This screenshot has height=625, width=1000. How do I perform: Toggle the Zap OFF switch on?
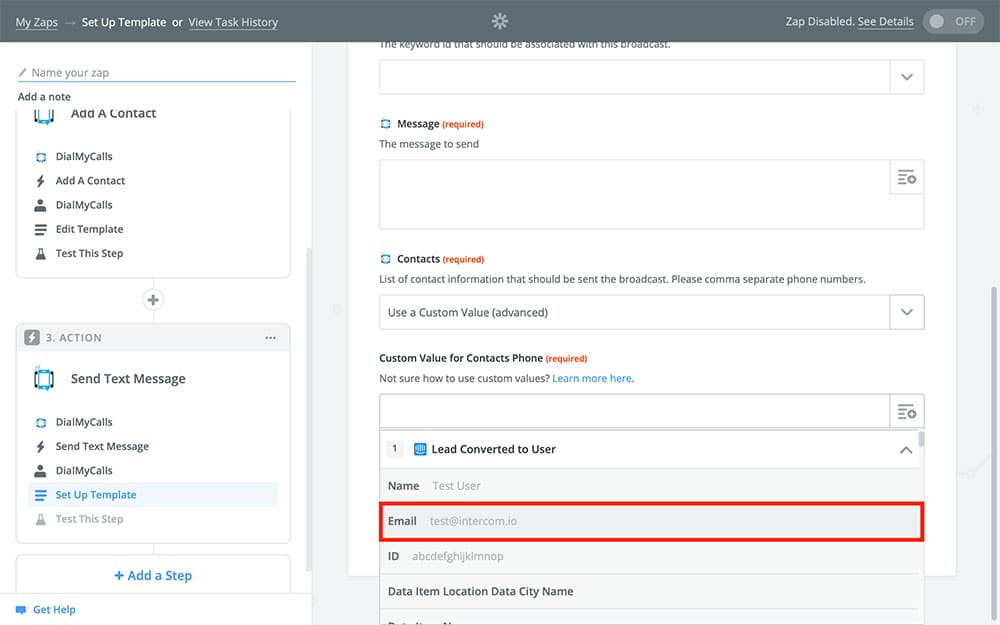coord(953,21)
